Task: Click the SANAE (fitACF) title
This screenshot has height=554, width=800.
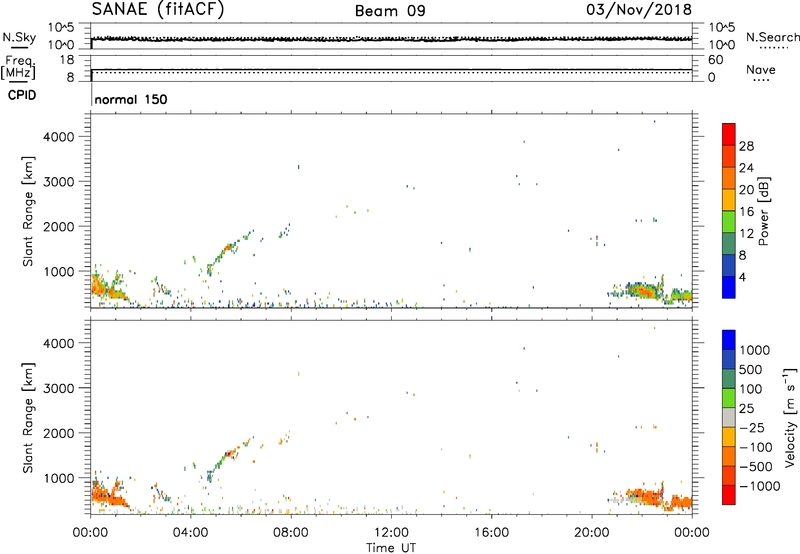Action: point(158,9)
